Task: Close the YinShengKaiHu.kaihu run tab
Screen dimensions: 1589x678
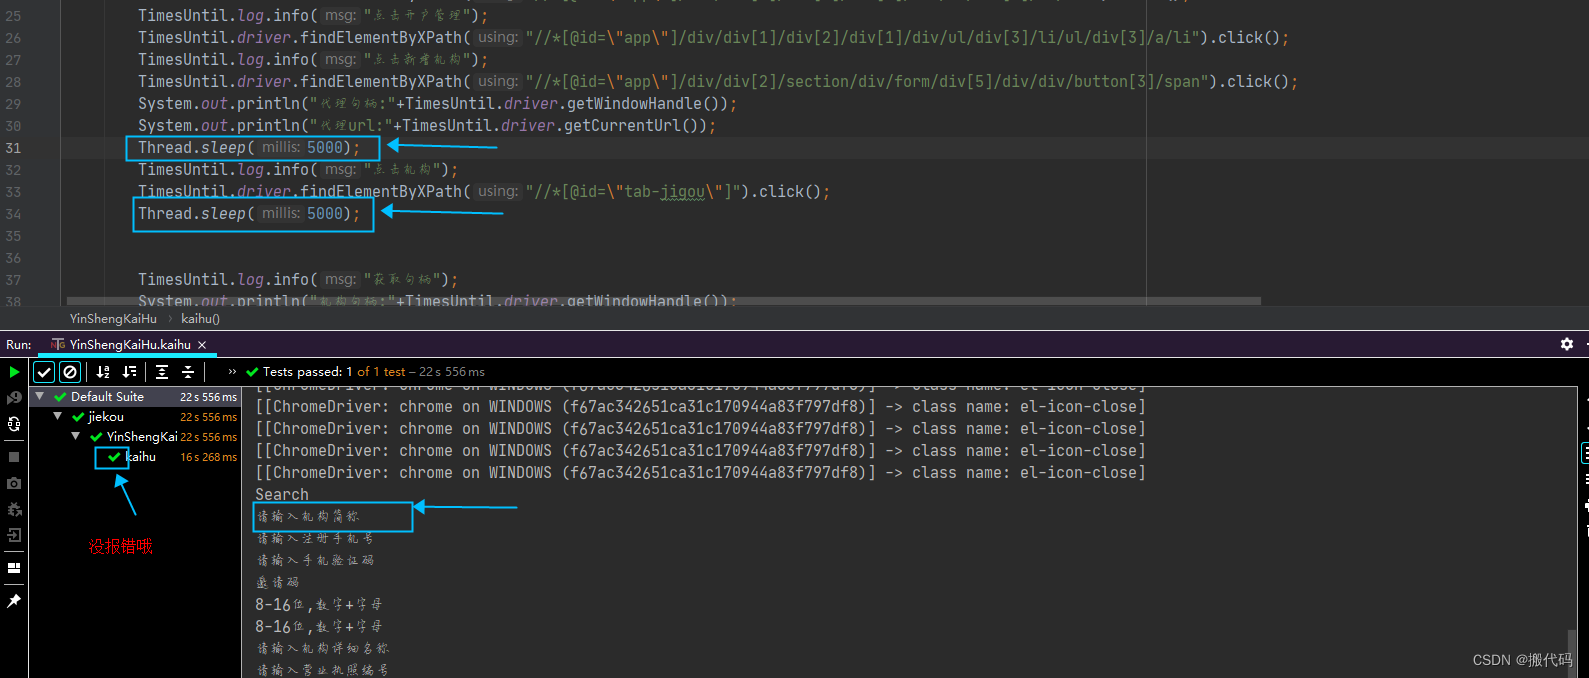Action: [x=202, y=345]
